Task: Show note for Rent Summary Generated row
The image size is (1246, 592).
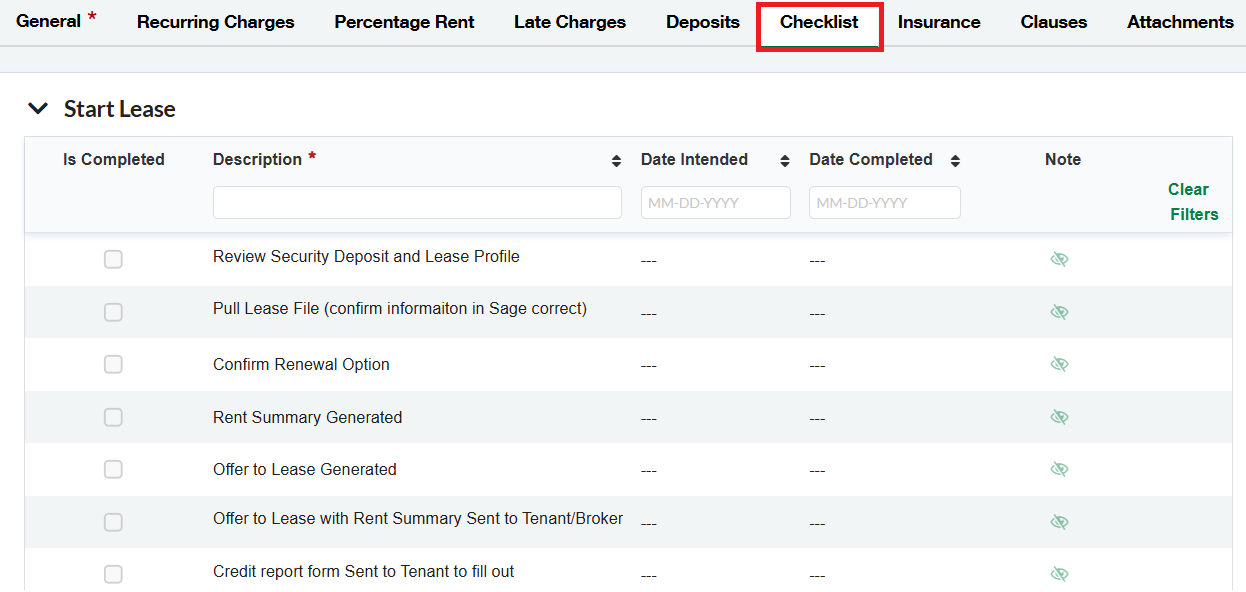Action: click(1060, 417)
